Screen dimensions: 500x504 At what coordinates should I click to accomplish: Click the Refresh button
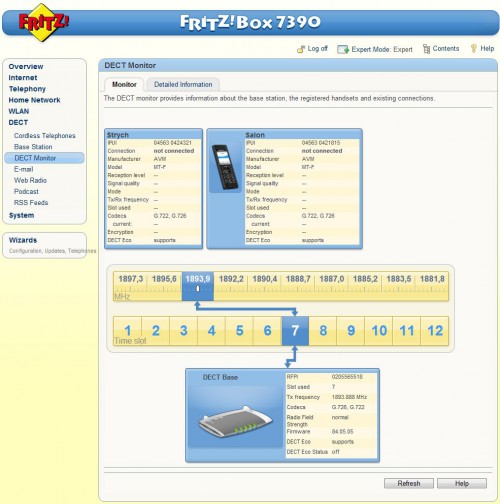click(409, 483)
